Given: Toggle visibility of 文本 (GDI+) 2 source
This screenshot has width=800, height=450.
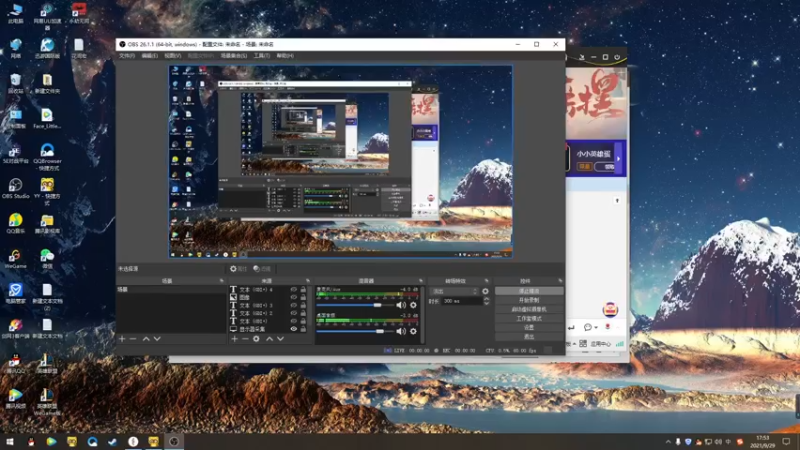Looking at the screenshot, I should click(x=293, y=313).
